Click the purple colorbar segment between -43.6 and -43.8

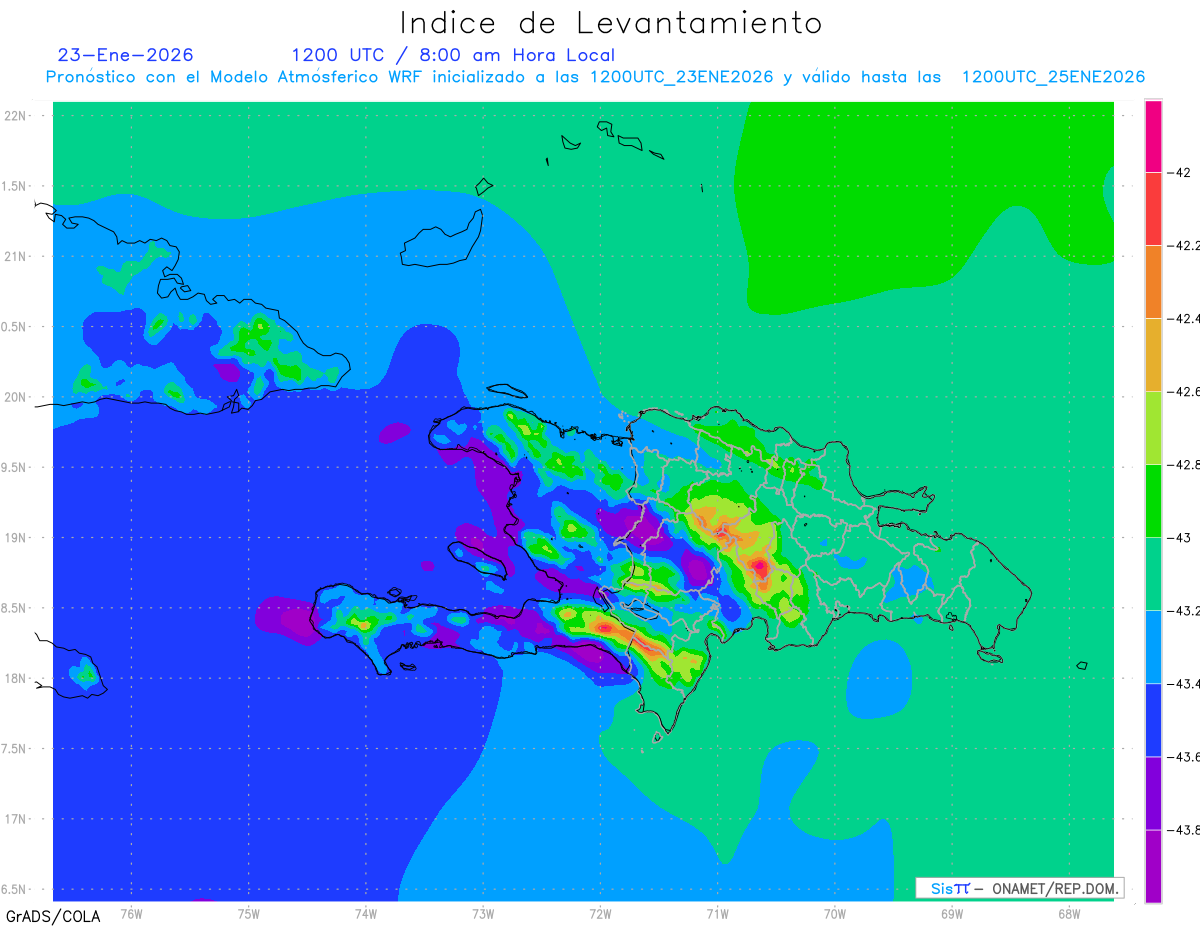[1153, 793]
